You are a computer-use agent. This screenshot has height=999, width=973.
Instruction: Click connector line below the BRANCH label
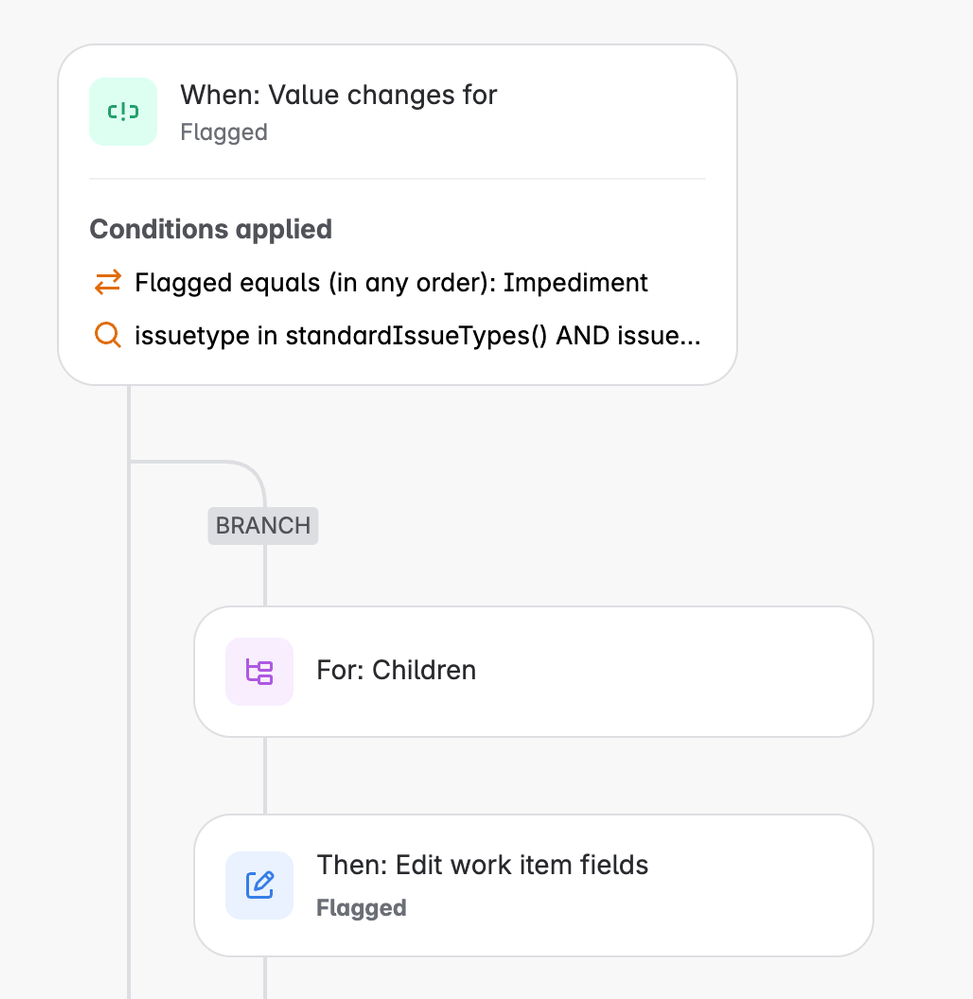click(265, 575)
